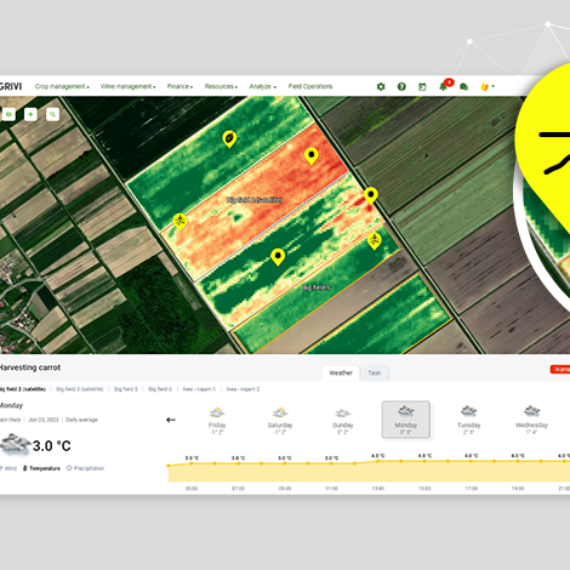
Task: Click the map search magnifier icon
Action: click(x=53, y=114)
